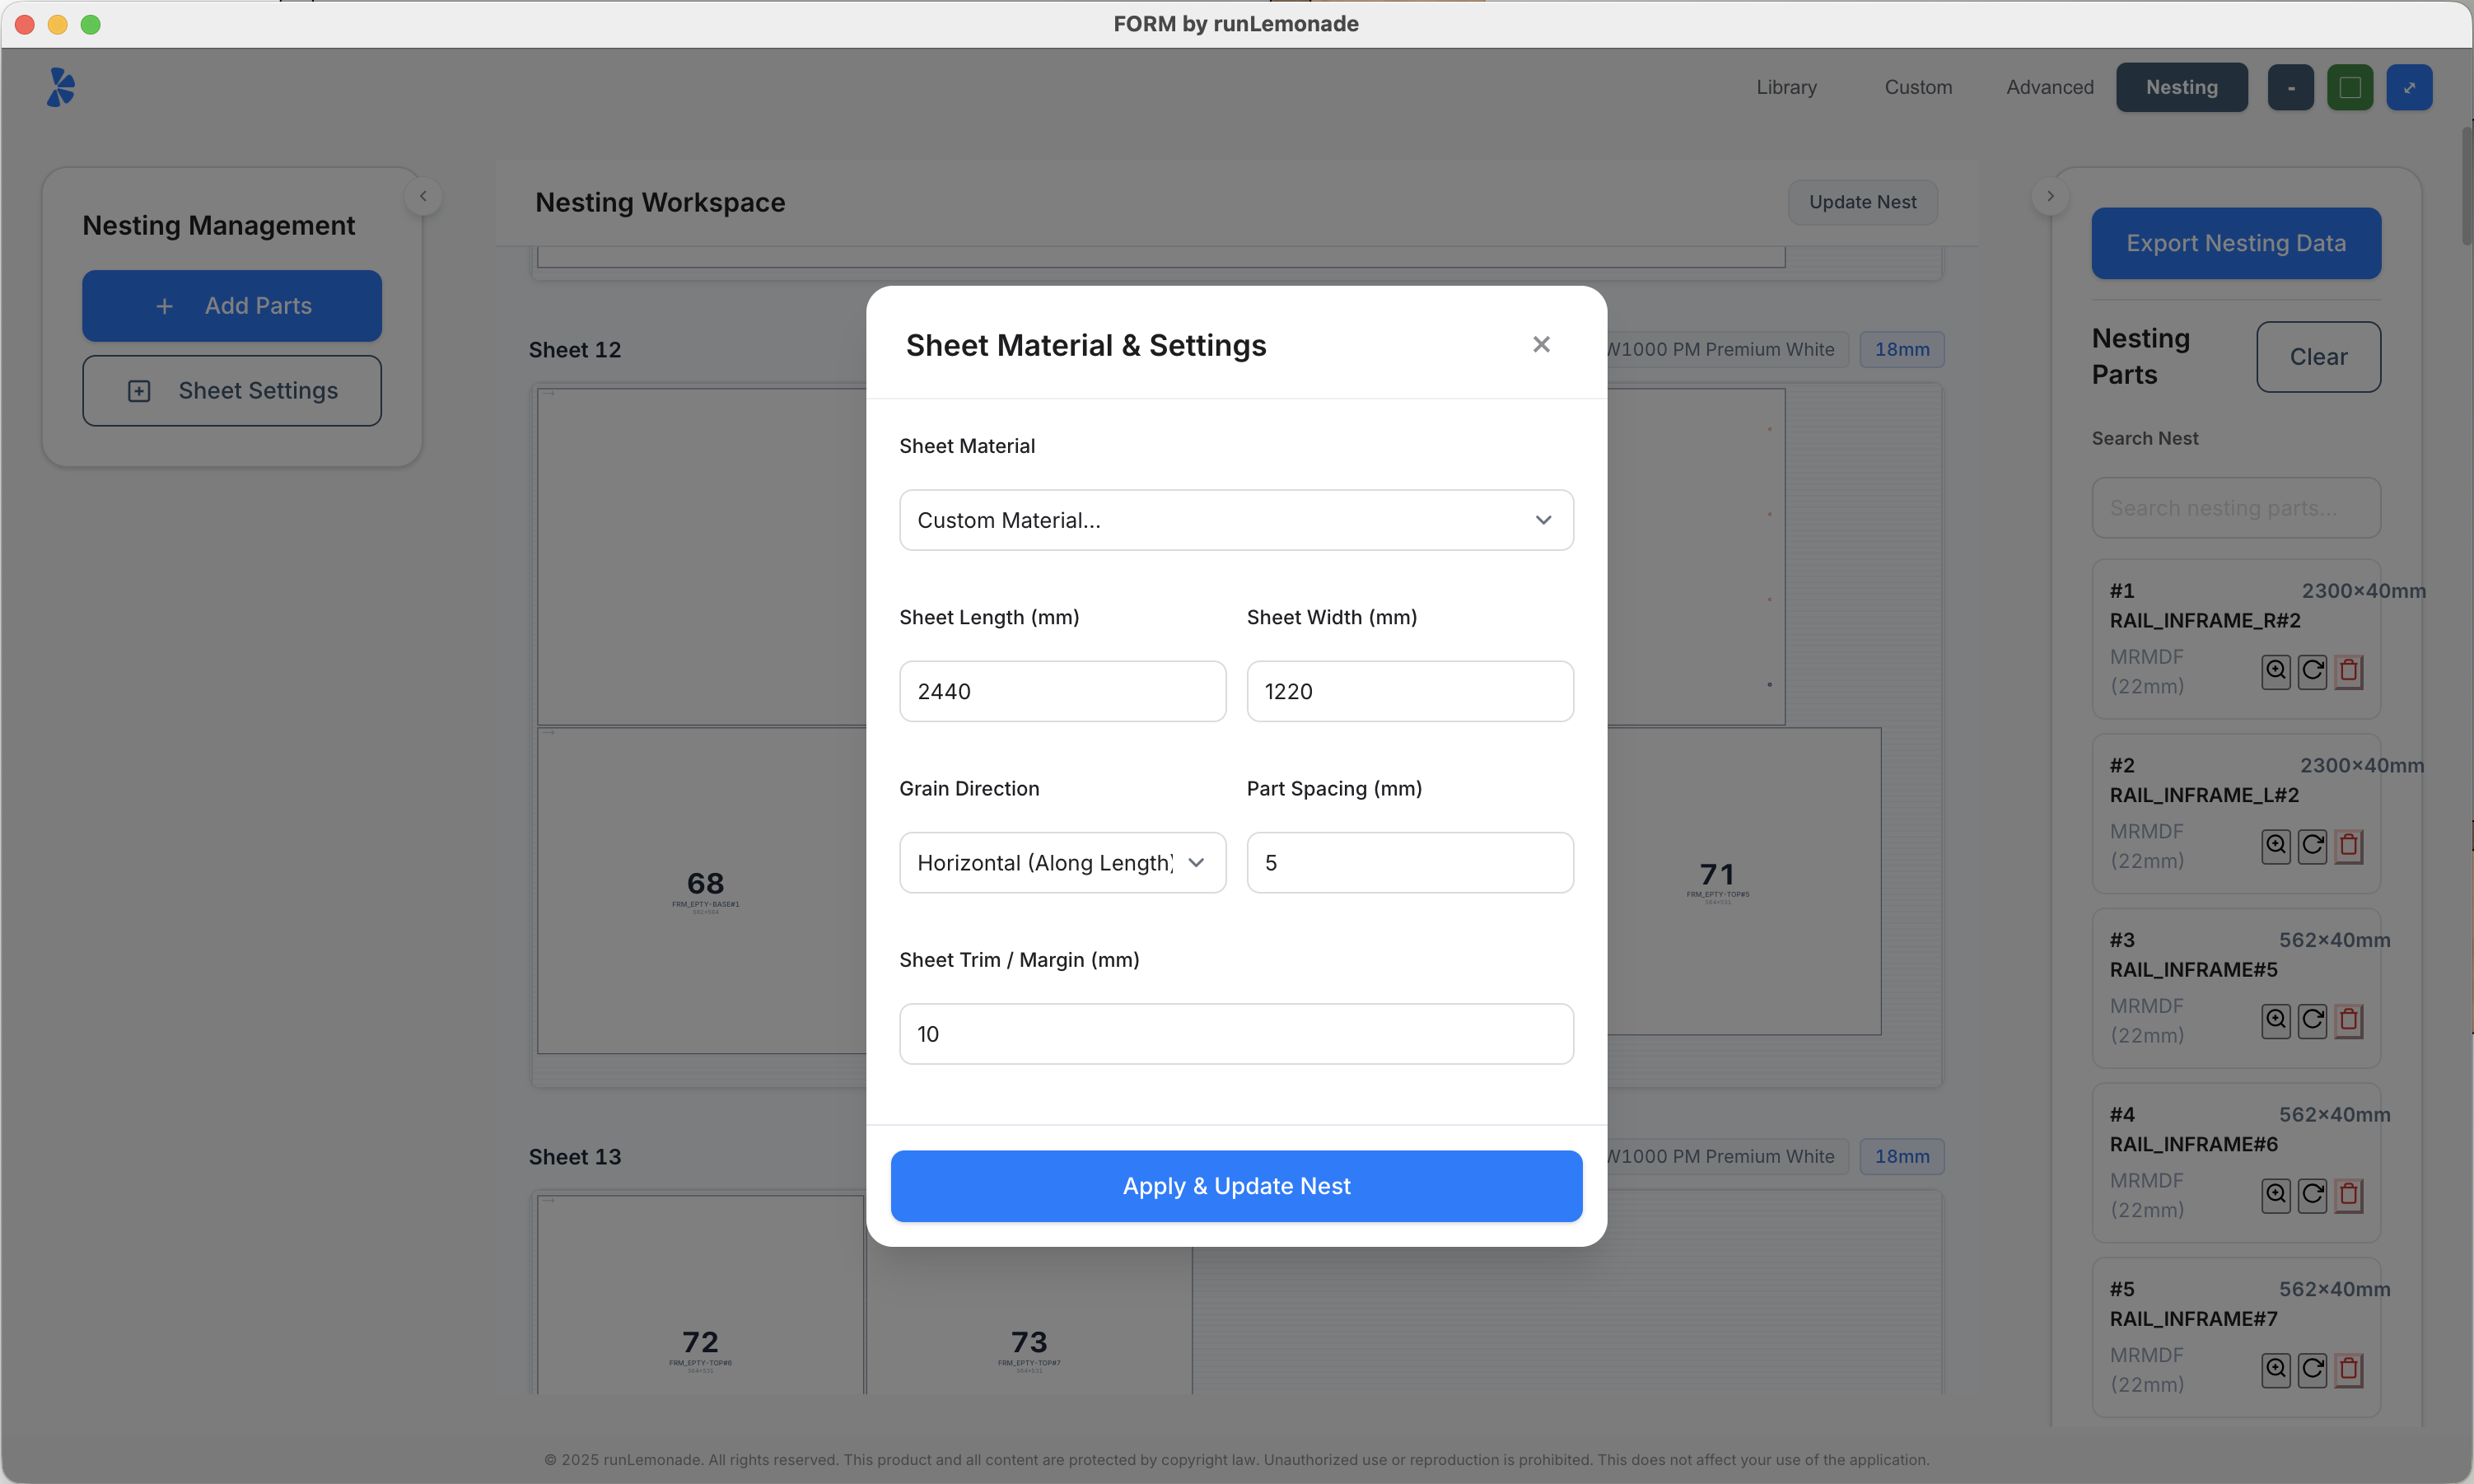Image resolution: width=2474 pixels, height=1484 pixels.
Task: Click the blue expand arrows icon
Action: pos(2410,87)
